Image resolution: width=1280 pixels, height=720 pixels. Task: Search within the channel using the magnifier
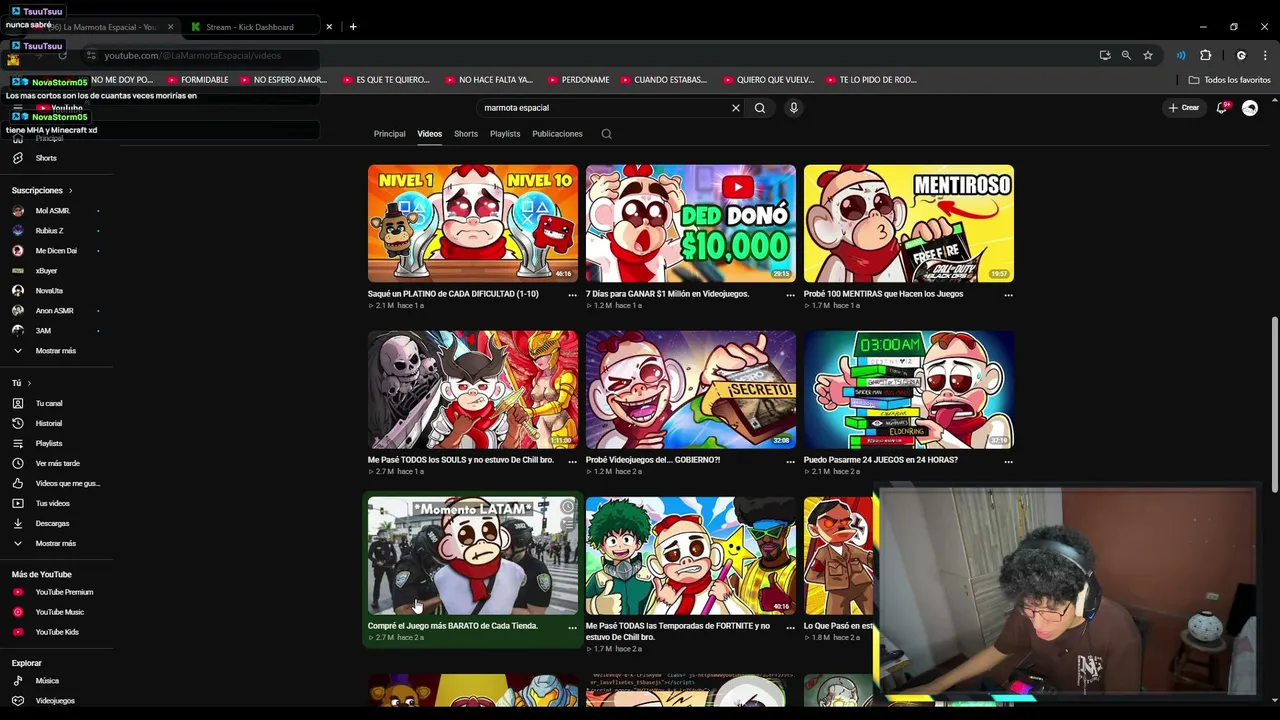(x=606, y=134)
